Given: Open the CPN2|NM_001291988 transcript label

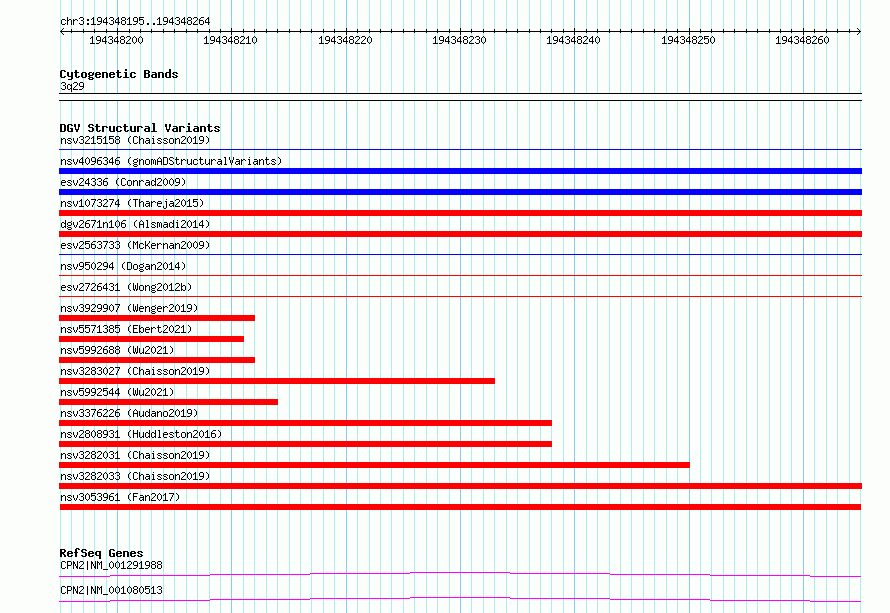Looking at the screenshot, I should [111, 565].
